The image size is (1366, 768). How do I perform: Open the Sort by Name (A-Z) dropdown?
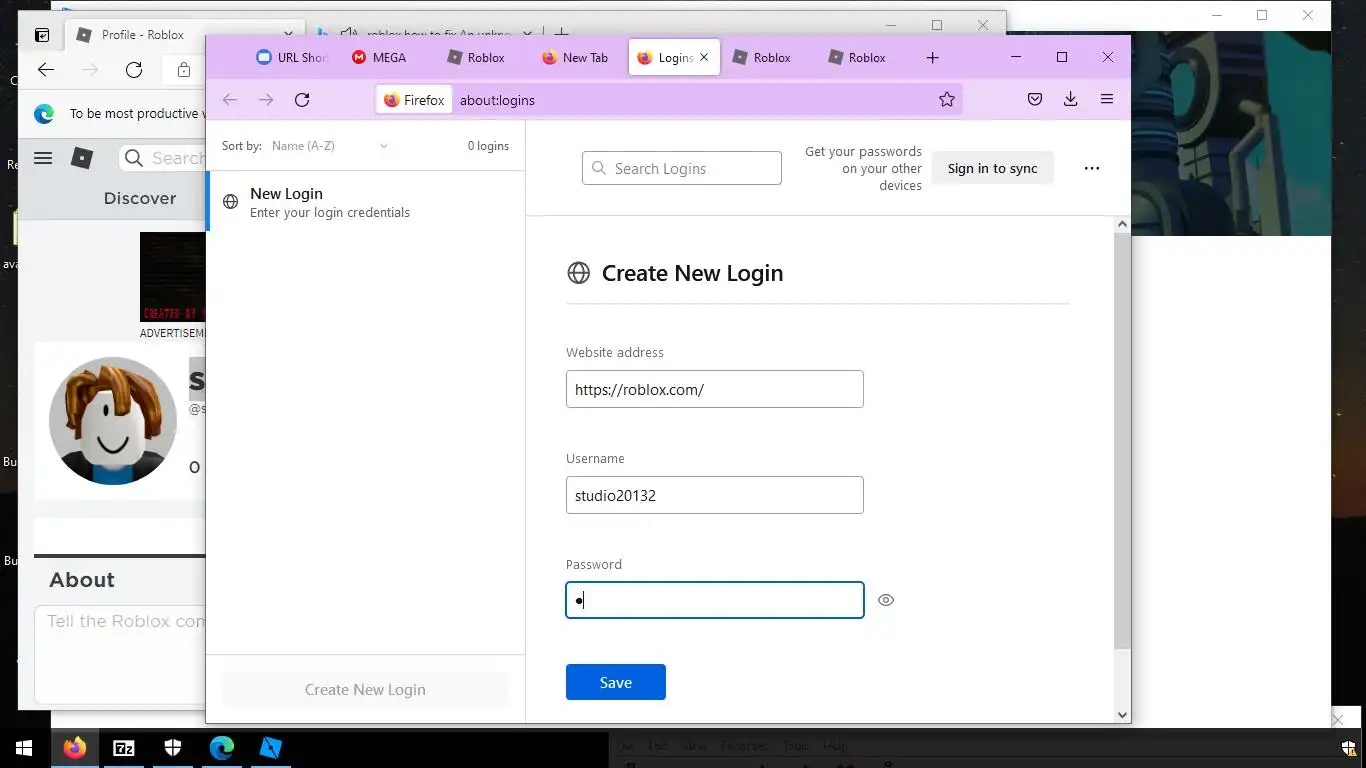point(329,146)
